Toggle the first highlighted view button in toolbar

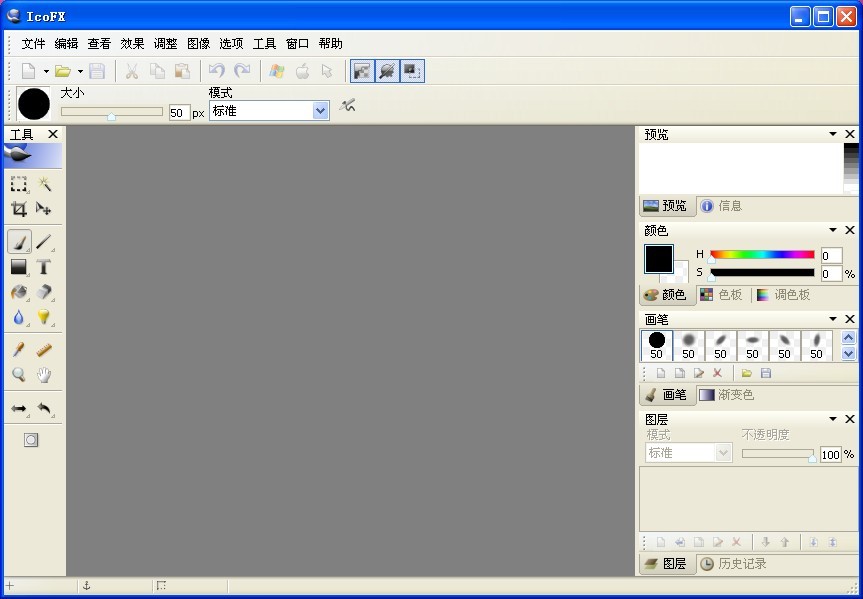pyautogui.click(x=361, y=71)
